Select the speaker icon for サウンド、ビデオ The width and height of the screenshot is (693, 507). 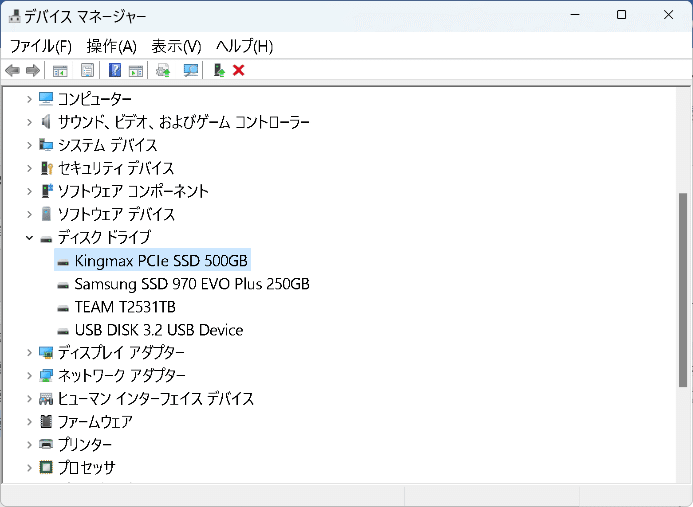(46, 122)
